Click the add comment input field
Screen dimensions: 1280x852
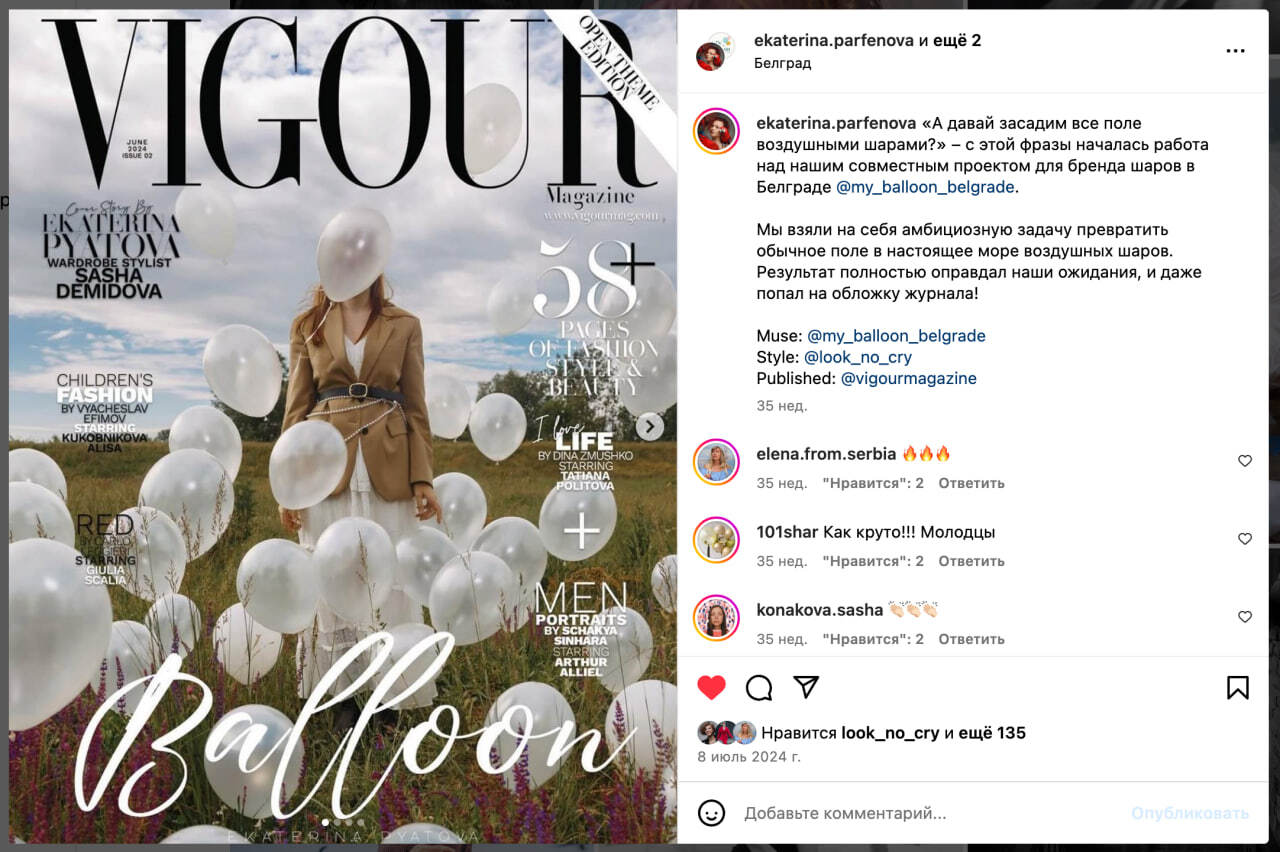pos(930,814)
